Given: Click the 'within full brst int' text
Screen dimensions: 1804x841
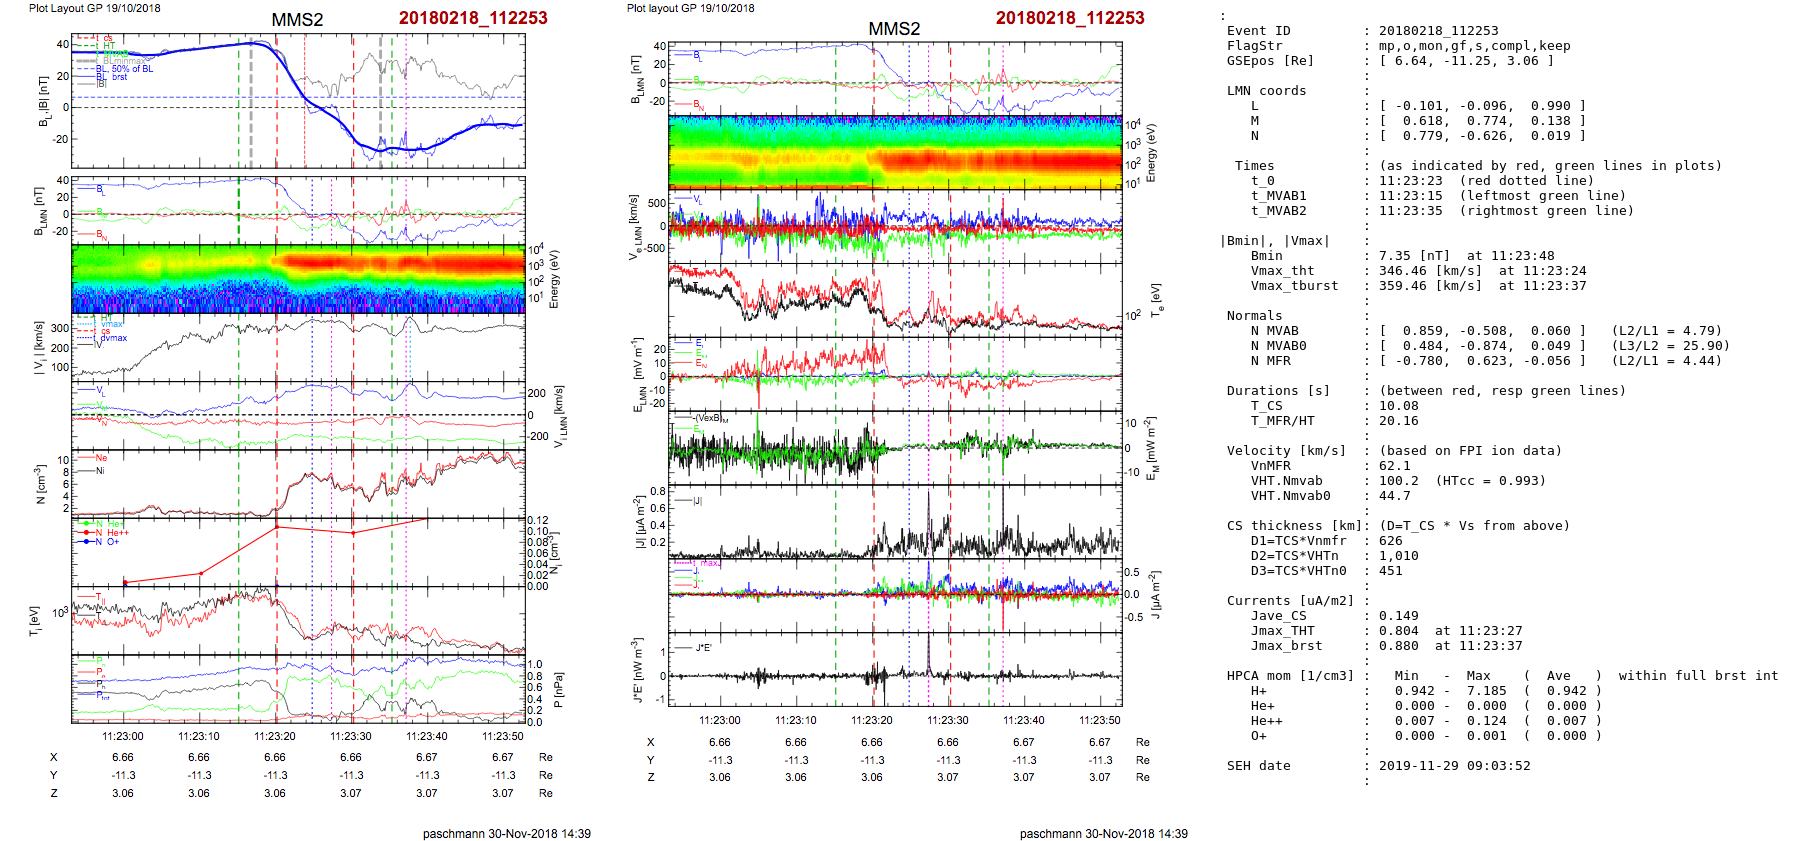Looking at the screenshot, I should (x=1699, y=676).
